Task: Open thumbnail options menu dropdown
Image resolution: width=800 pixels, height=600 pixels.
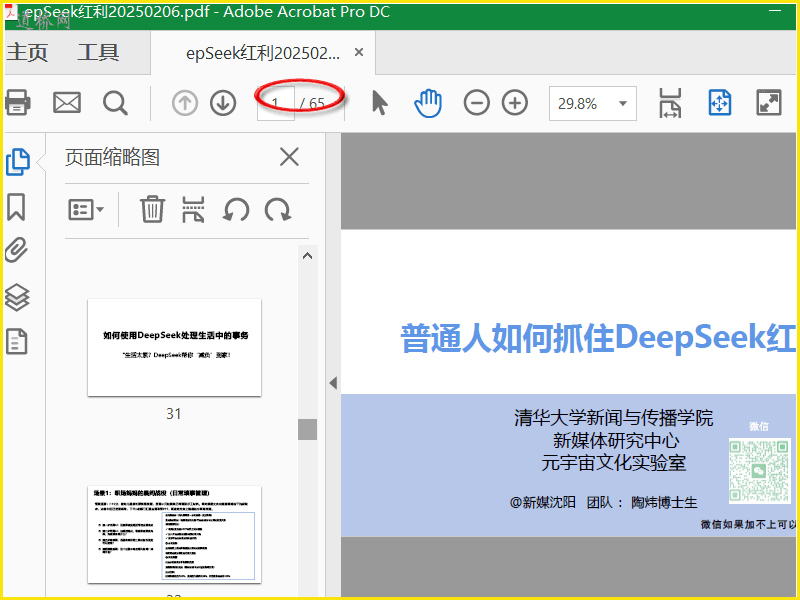Action: tap(86, 210)
